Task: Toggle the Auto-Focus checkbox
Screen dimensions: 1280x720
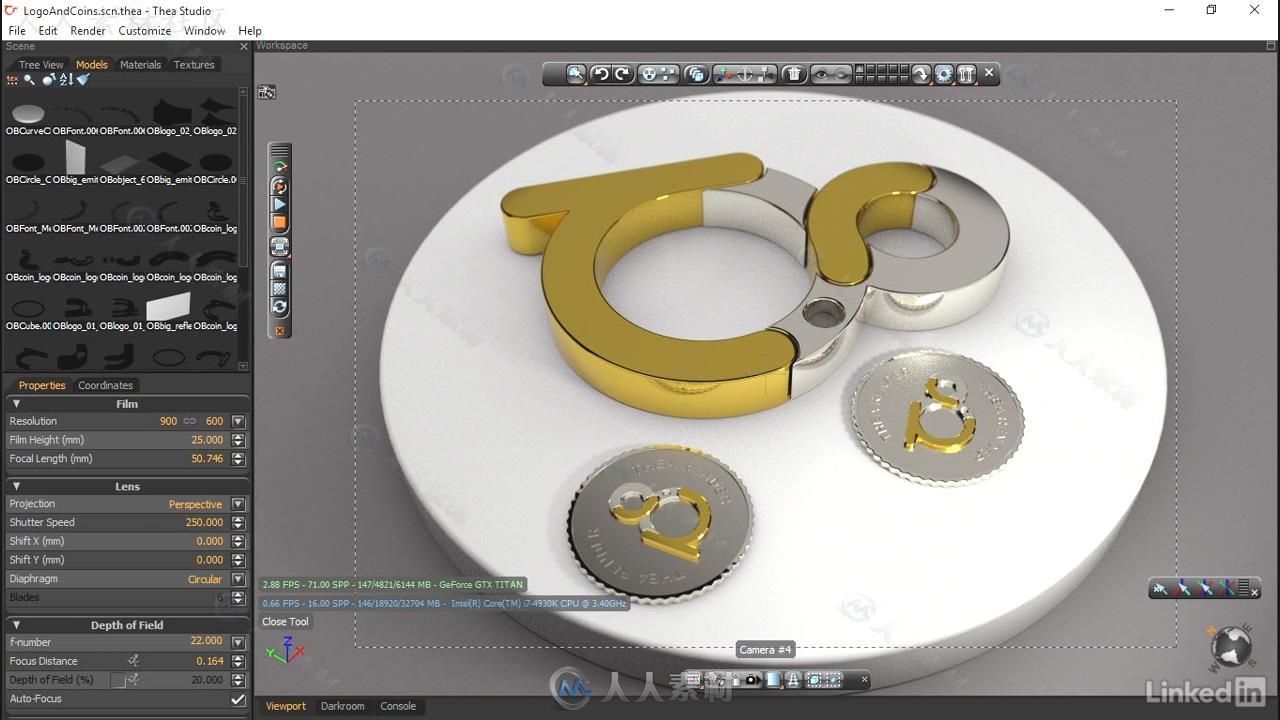Action: (238, 699)
